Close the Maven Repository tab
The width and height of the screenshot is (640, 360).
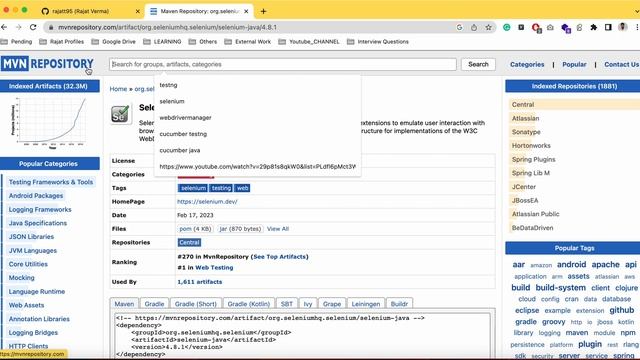pyautogui.click(x=246, y=11)
